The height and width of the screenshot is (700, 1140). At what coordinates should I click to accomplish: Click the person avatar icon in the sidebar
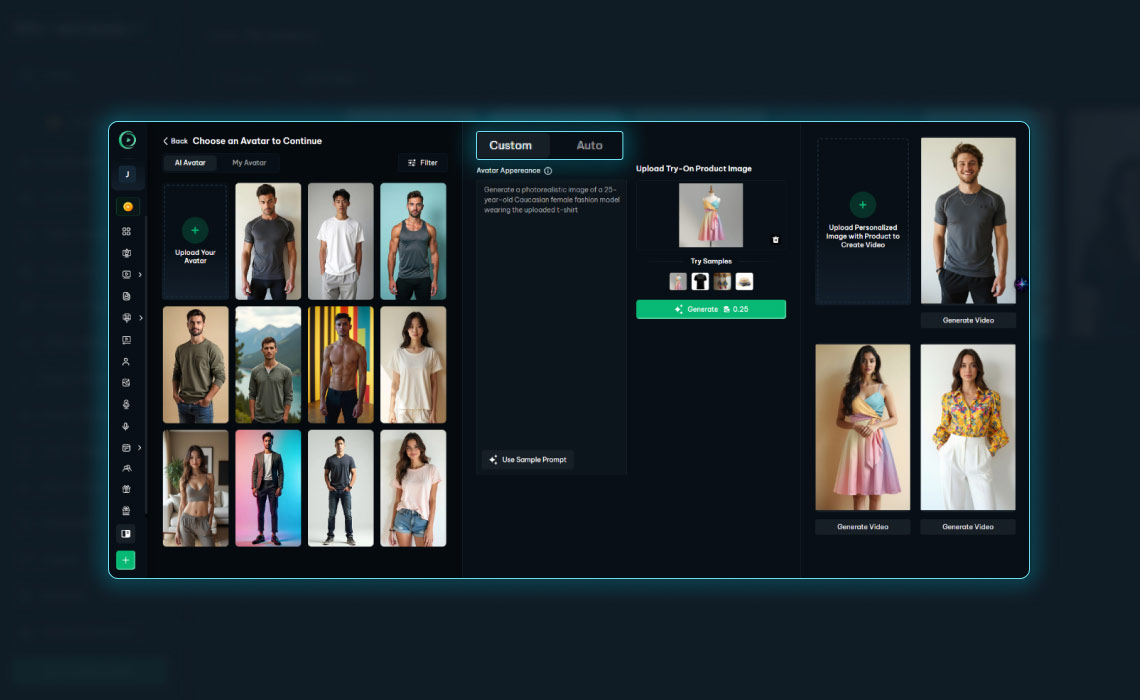pyautogui.click(x=125, y=361)
